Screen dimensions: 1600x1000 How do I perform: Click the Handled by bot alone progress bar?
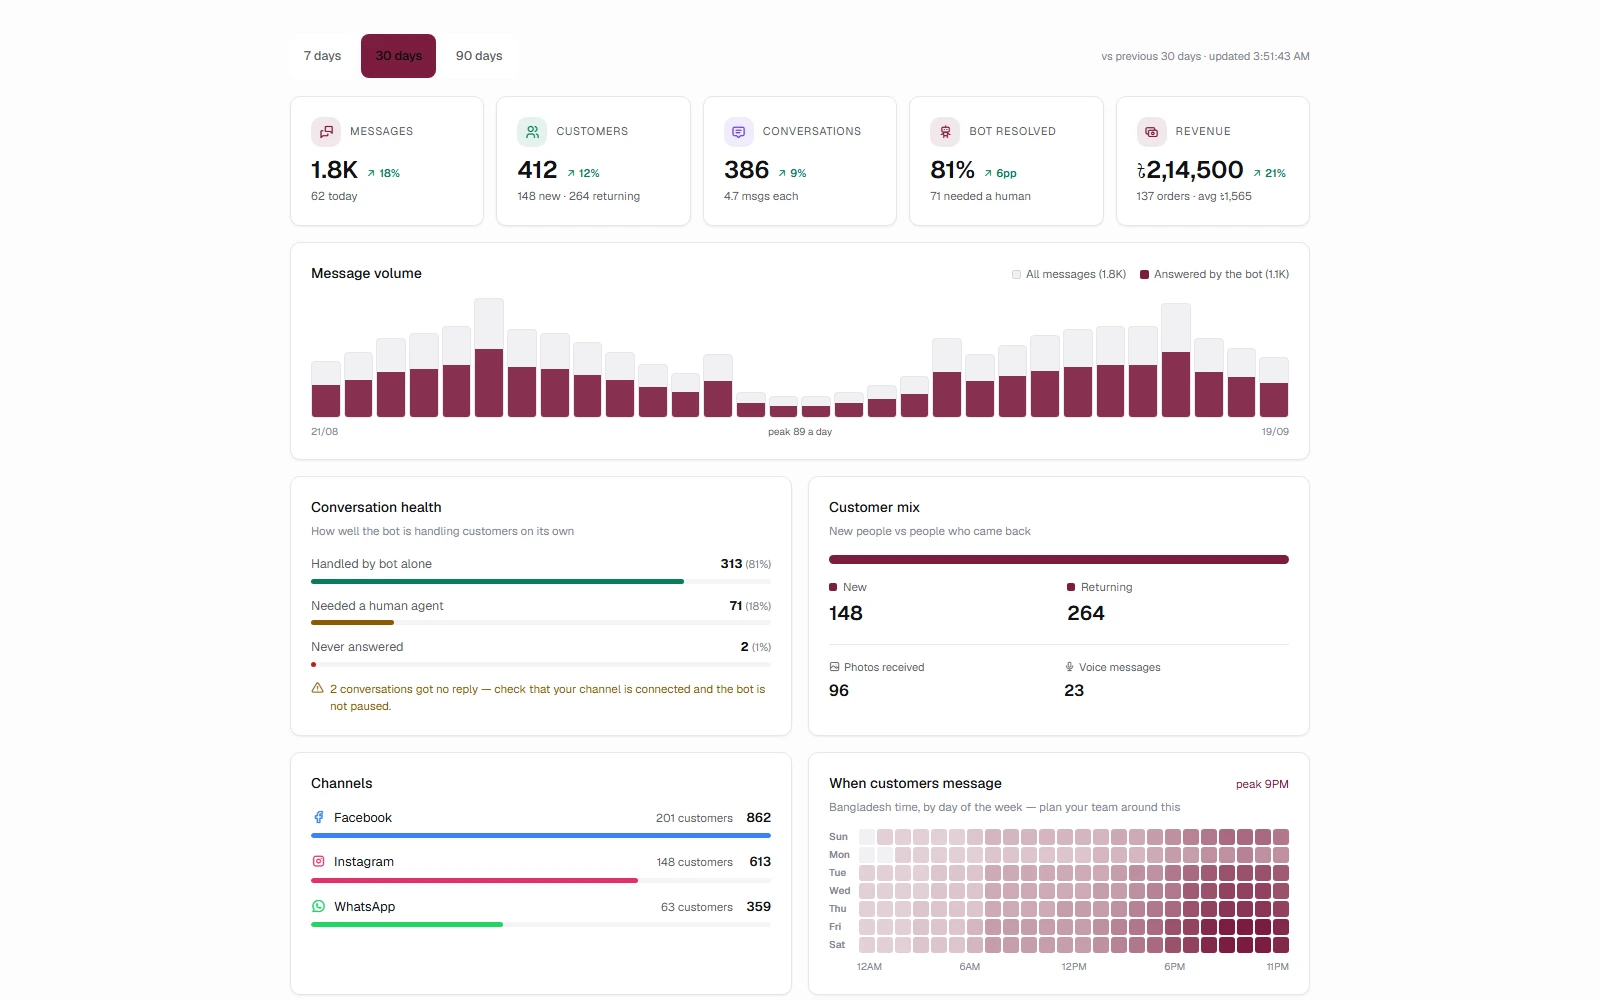(541, 581)
